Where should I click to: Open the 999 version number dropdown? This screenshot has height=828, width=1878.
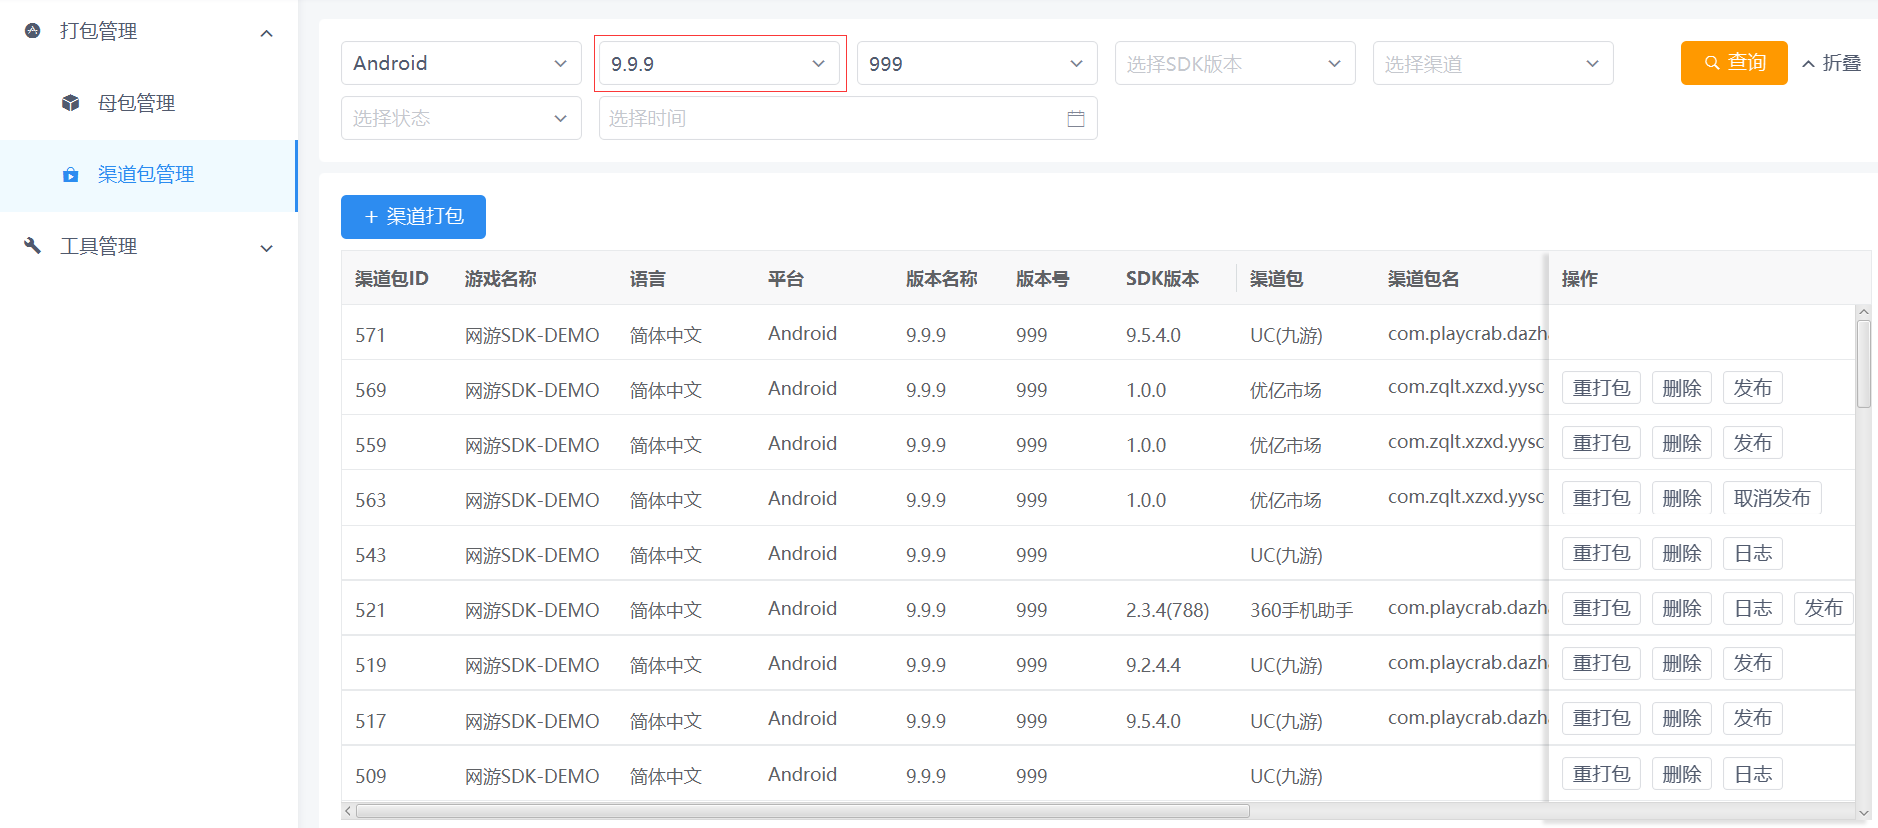click(976, 64)
